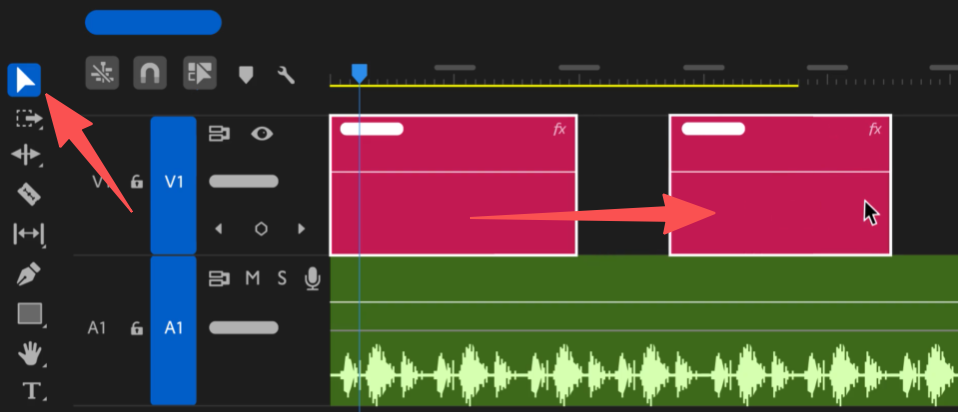Select the first pink video clip

pos(453,185)
